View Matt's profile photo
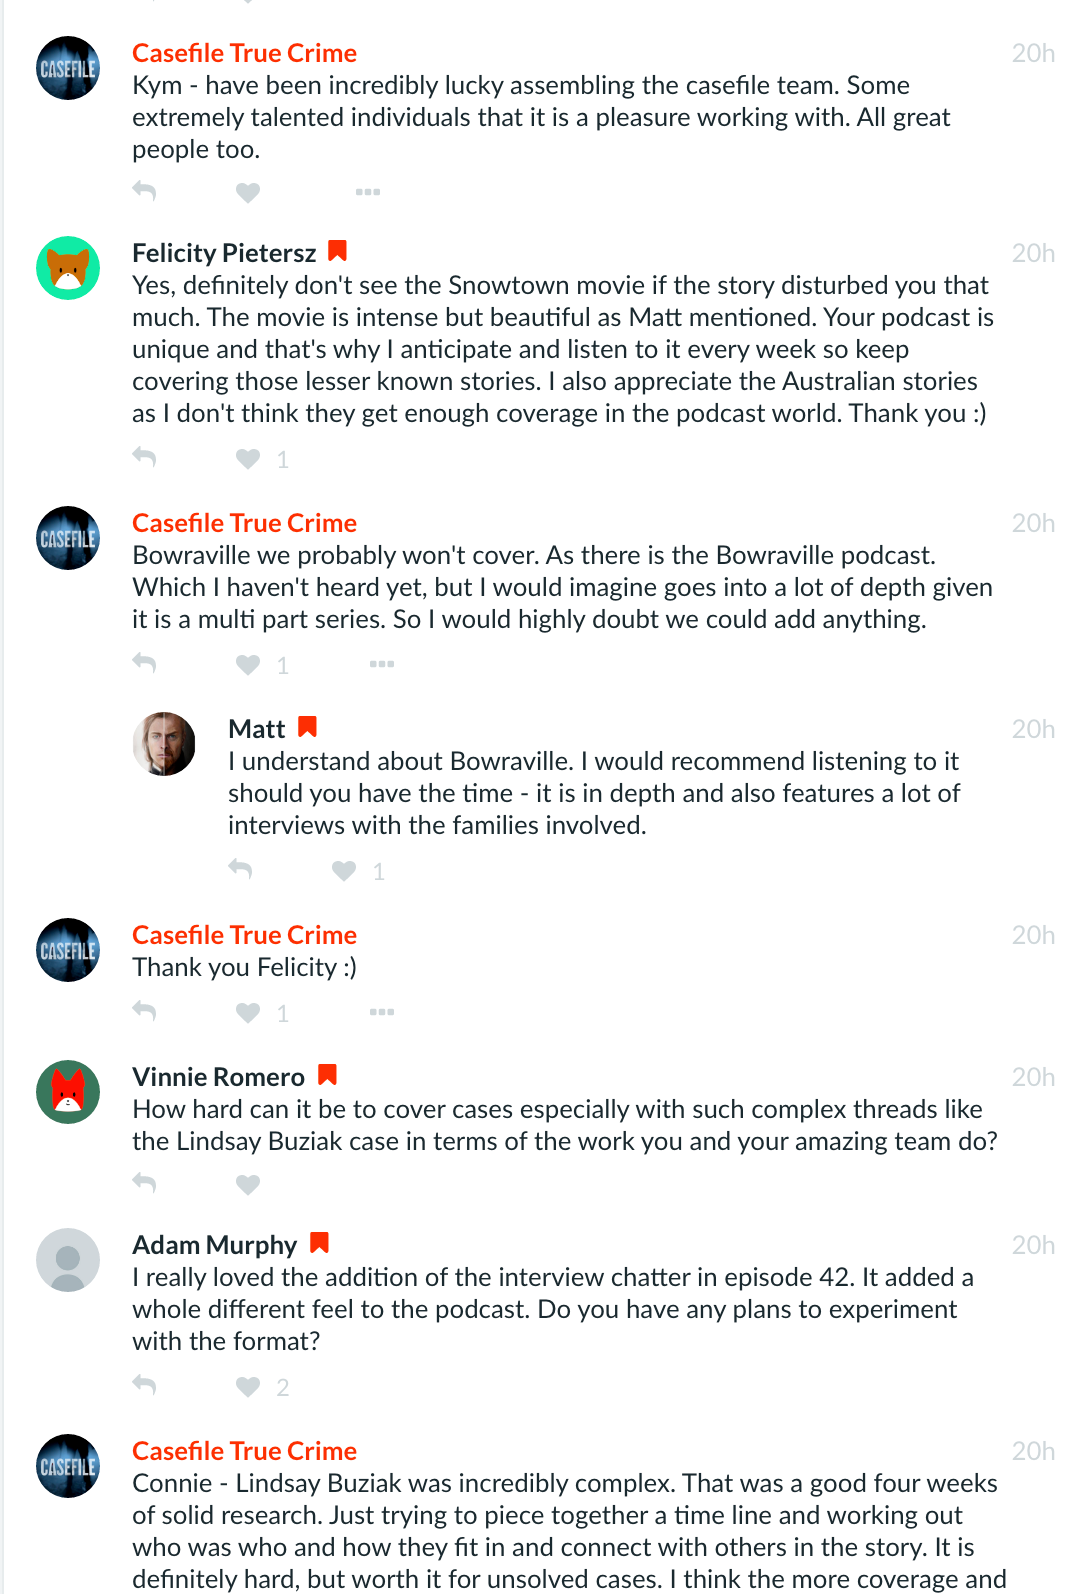1082x1594 pixels. pyautogui.click(x=164, y=744)
